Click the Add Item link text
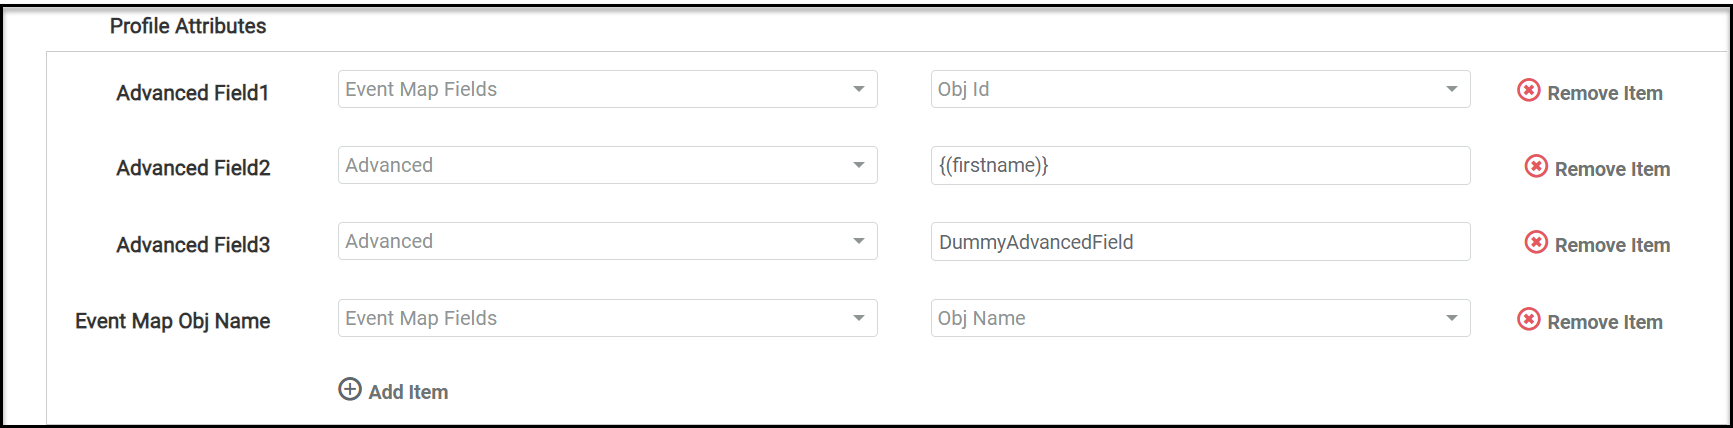Viewport: 1733px width, 428px height. pos(408,392)
